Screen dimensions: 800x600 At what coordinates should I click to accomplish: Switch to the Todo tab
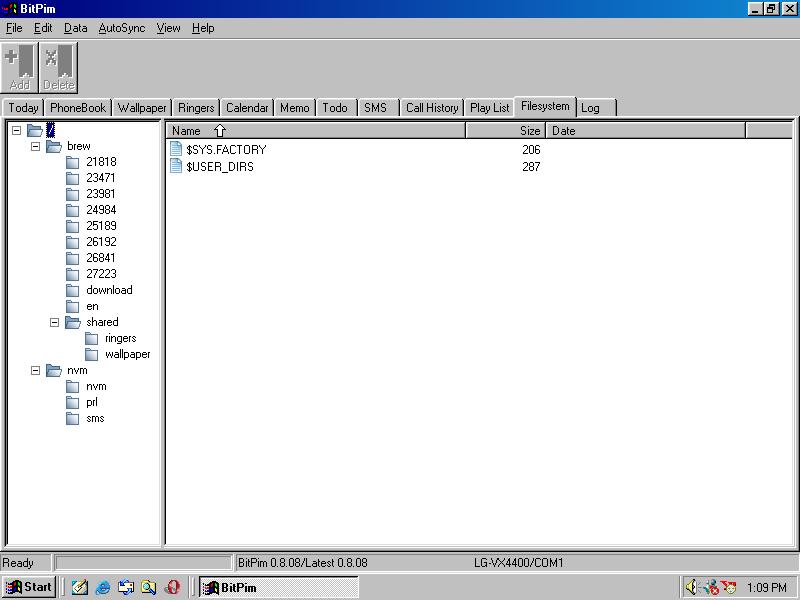(335, 108)
